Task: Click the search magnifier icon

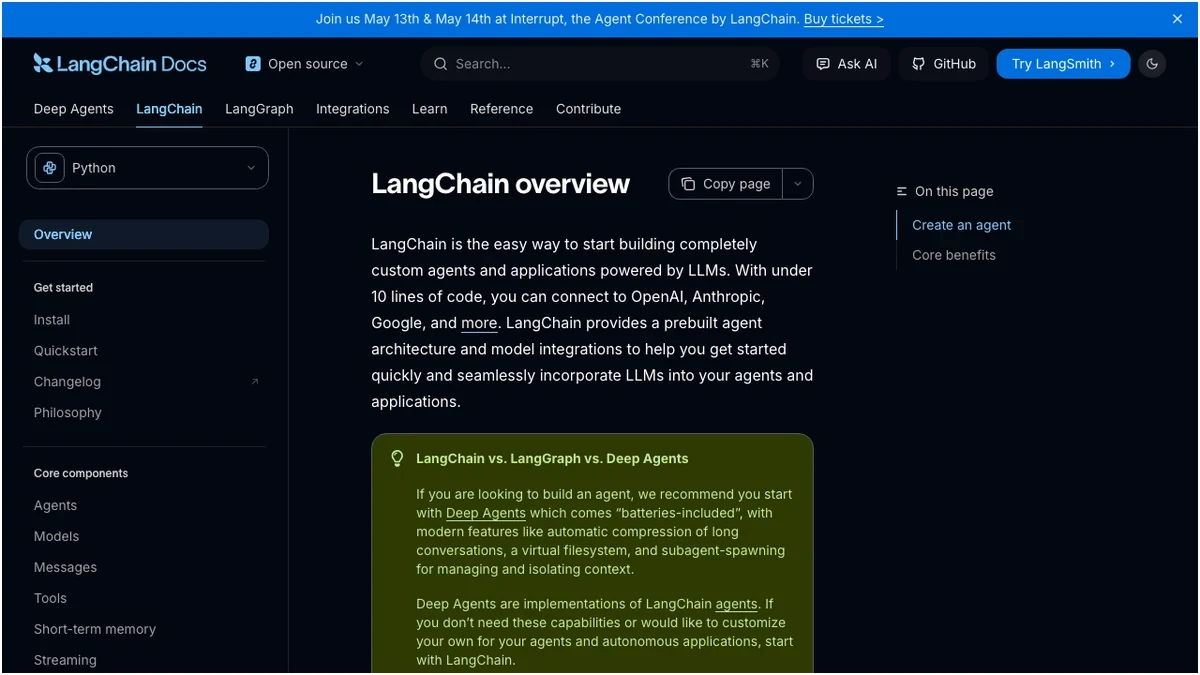Action: (x=440, y=63)
